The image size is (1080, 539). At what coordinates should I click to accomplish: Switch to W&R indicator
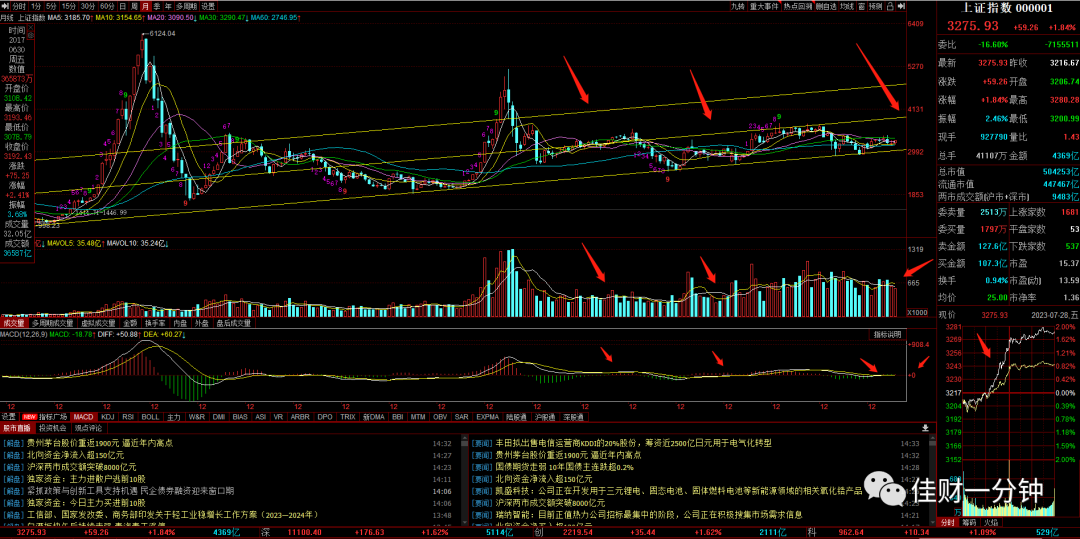click(196, 417)
